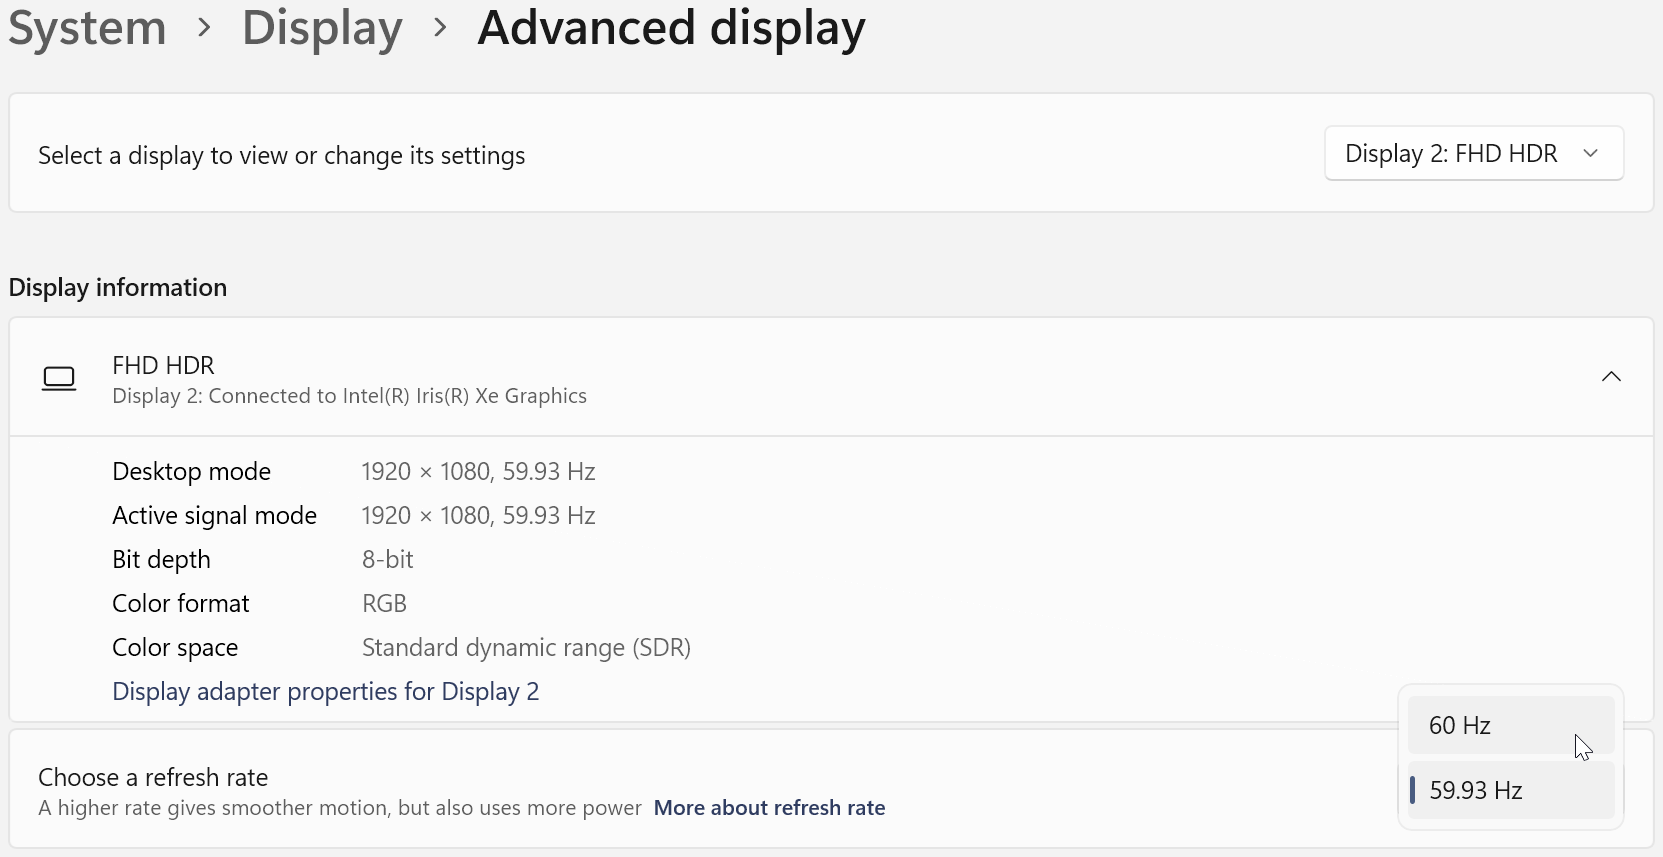Choose the 59.93 Hz refresh rate option
1663x857 pixels.
[1510, 790]
